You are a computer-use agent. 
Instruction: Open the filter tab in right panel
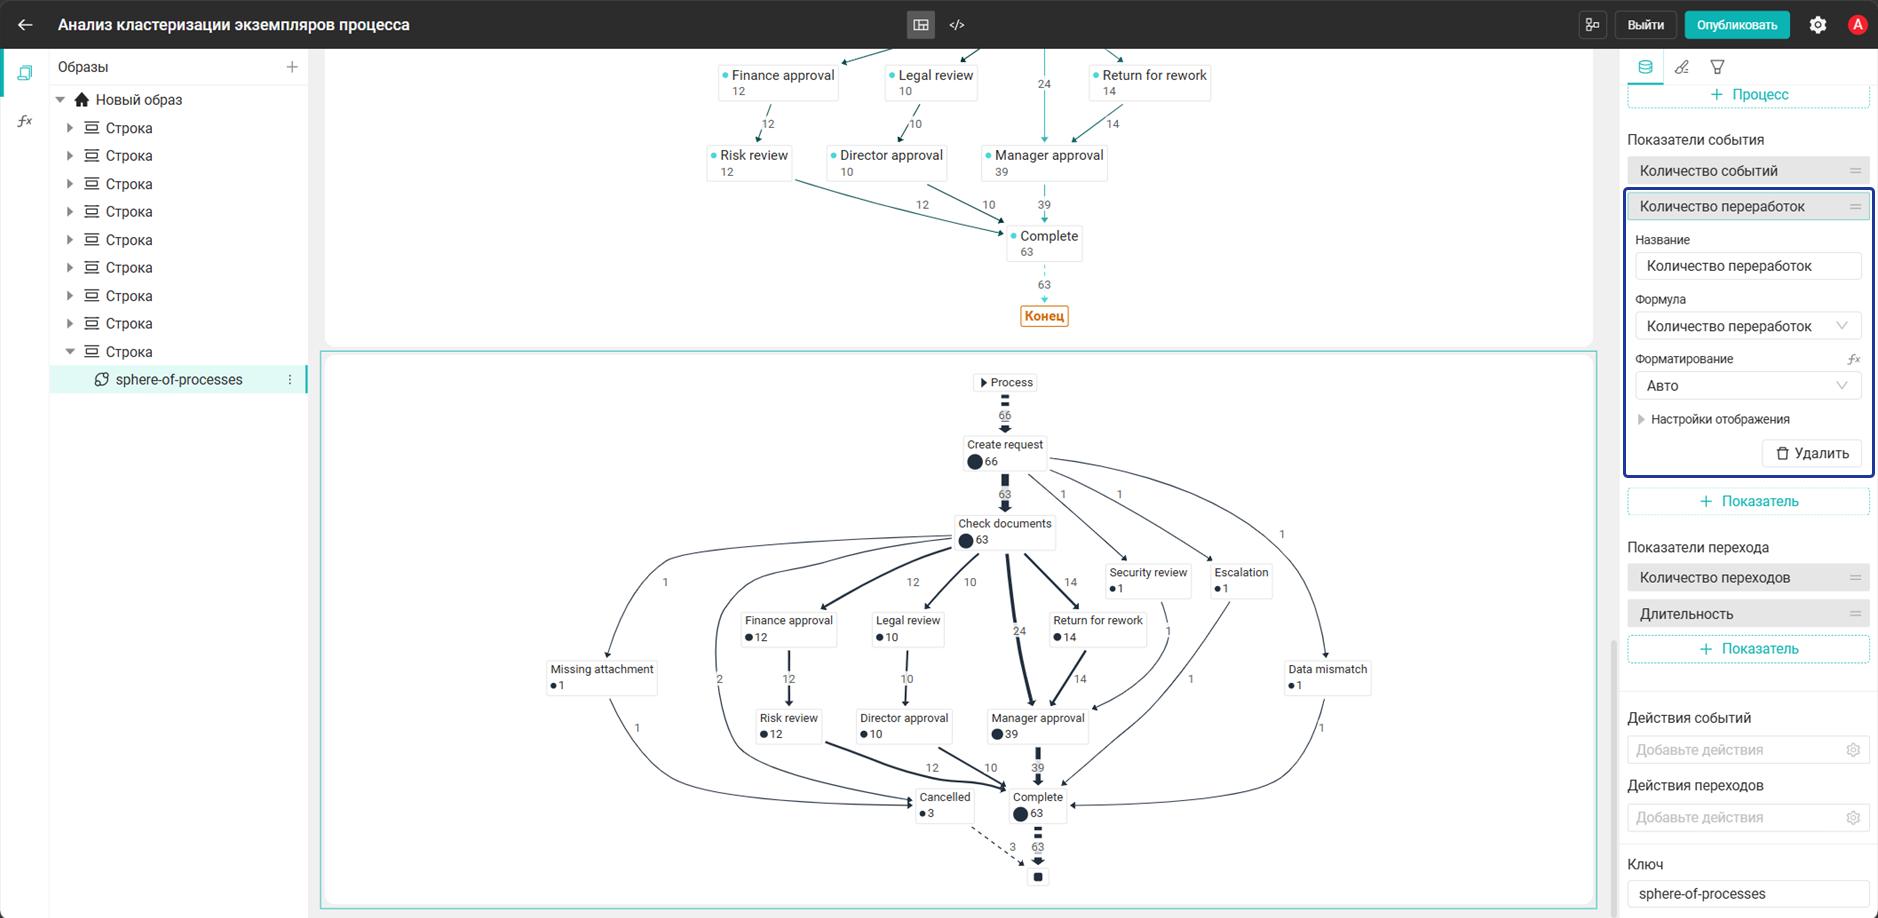coord(1717,67)
